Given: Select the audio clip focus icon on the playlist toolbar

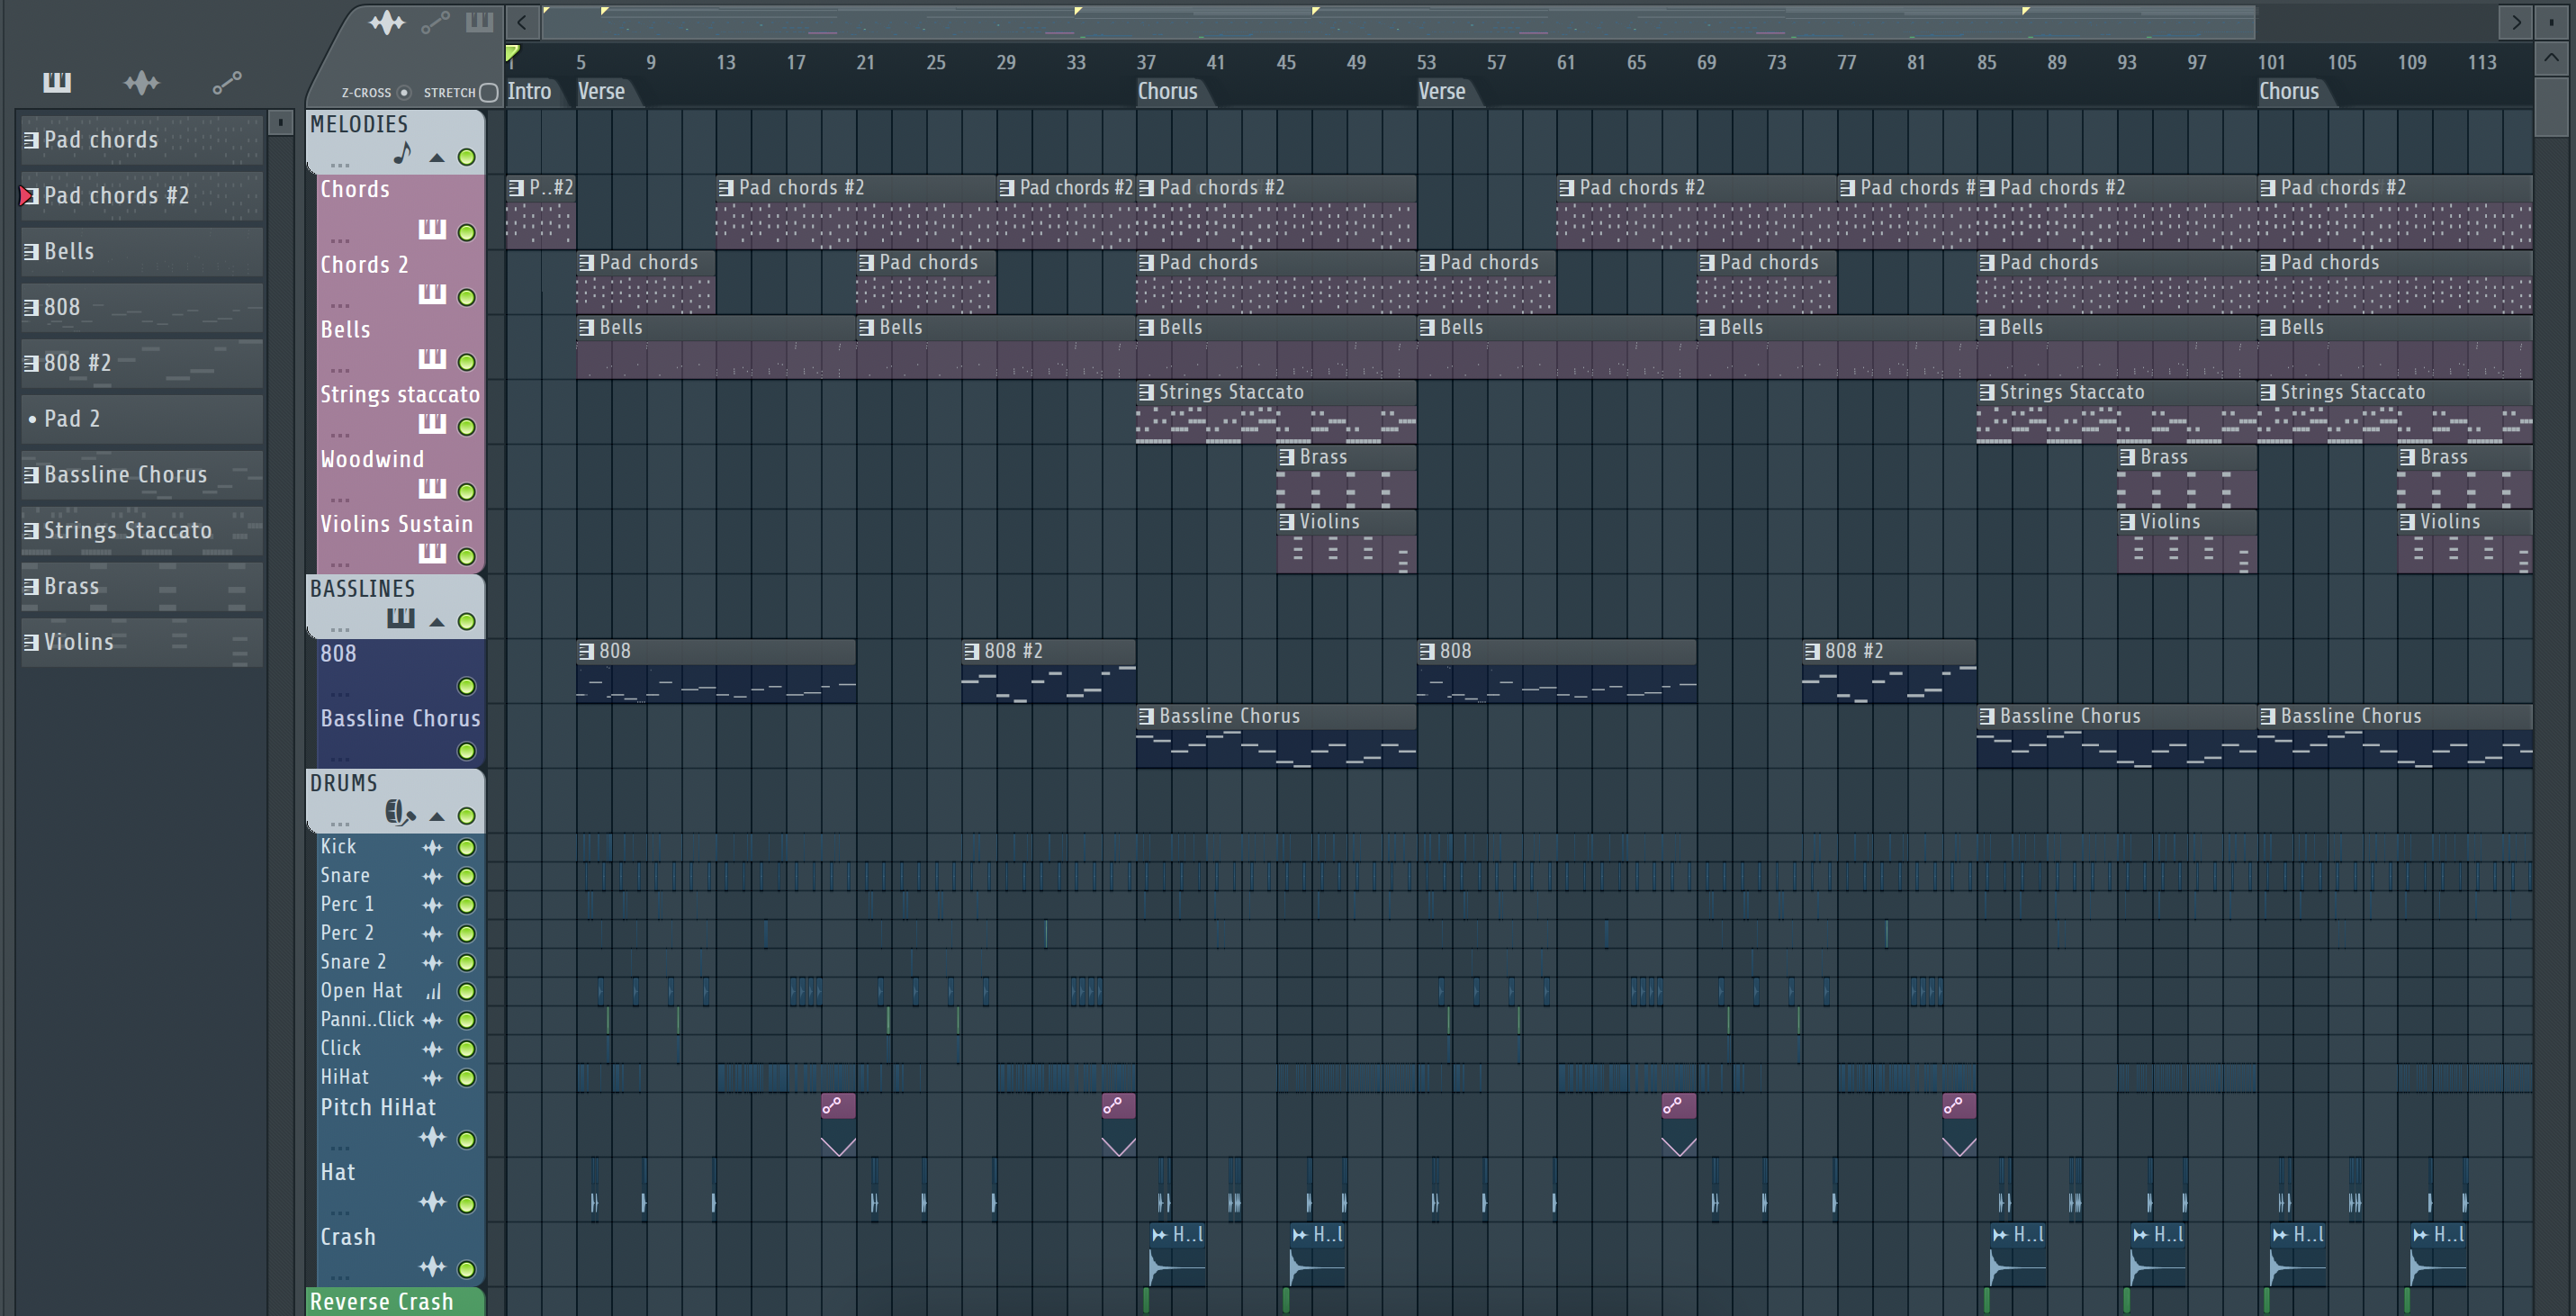Looking at the screenshot, I should click(x=387, y=22).
